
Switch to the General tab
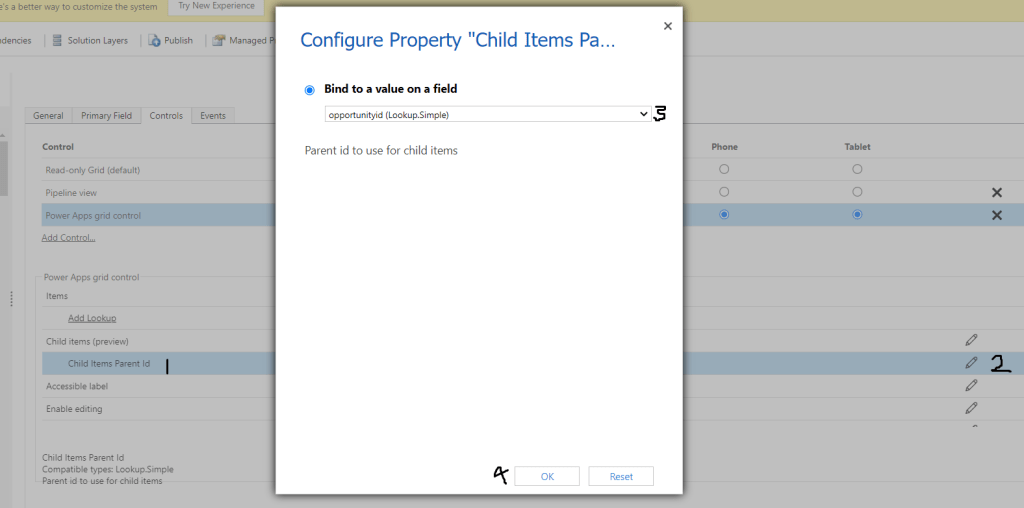click(48, 116)
